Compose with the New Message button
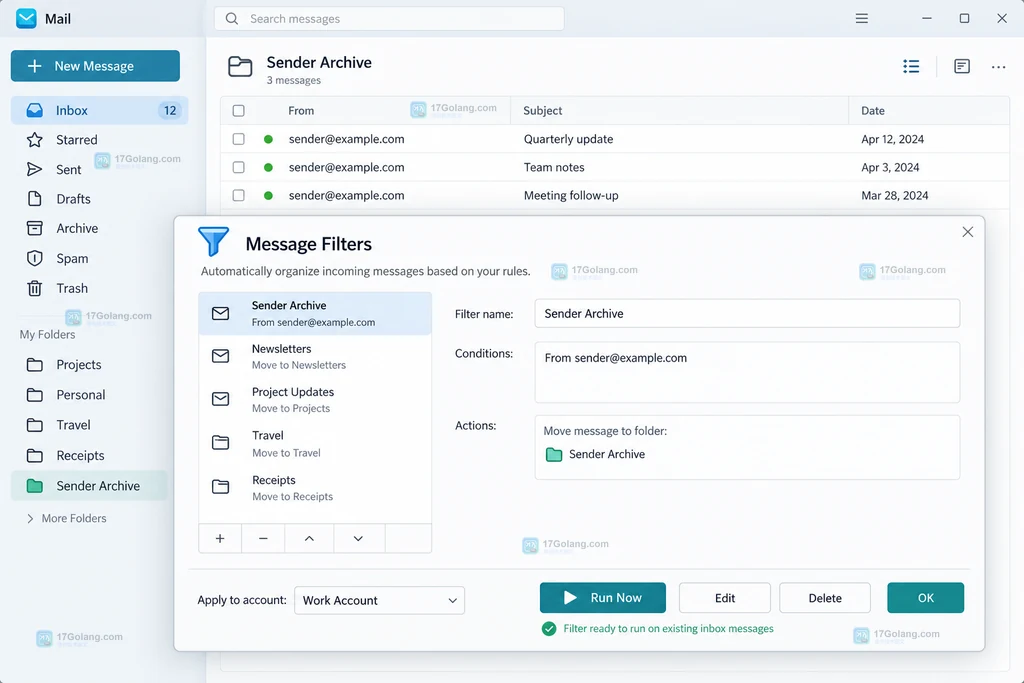Viewport: 1024px width, 683px height. (x=95, y=66)
